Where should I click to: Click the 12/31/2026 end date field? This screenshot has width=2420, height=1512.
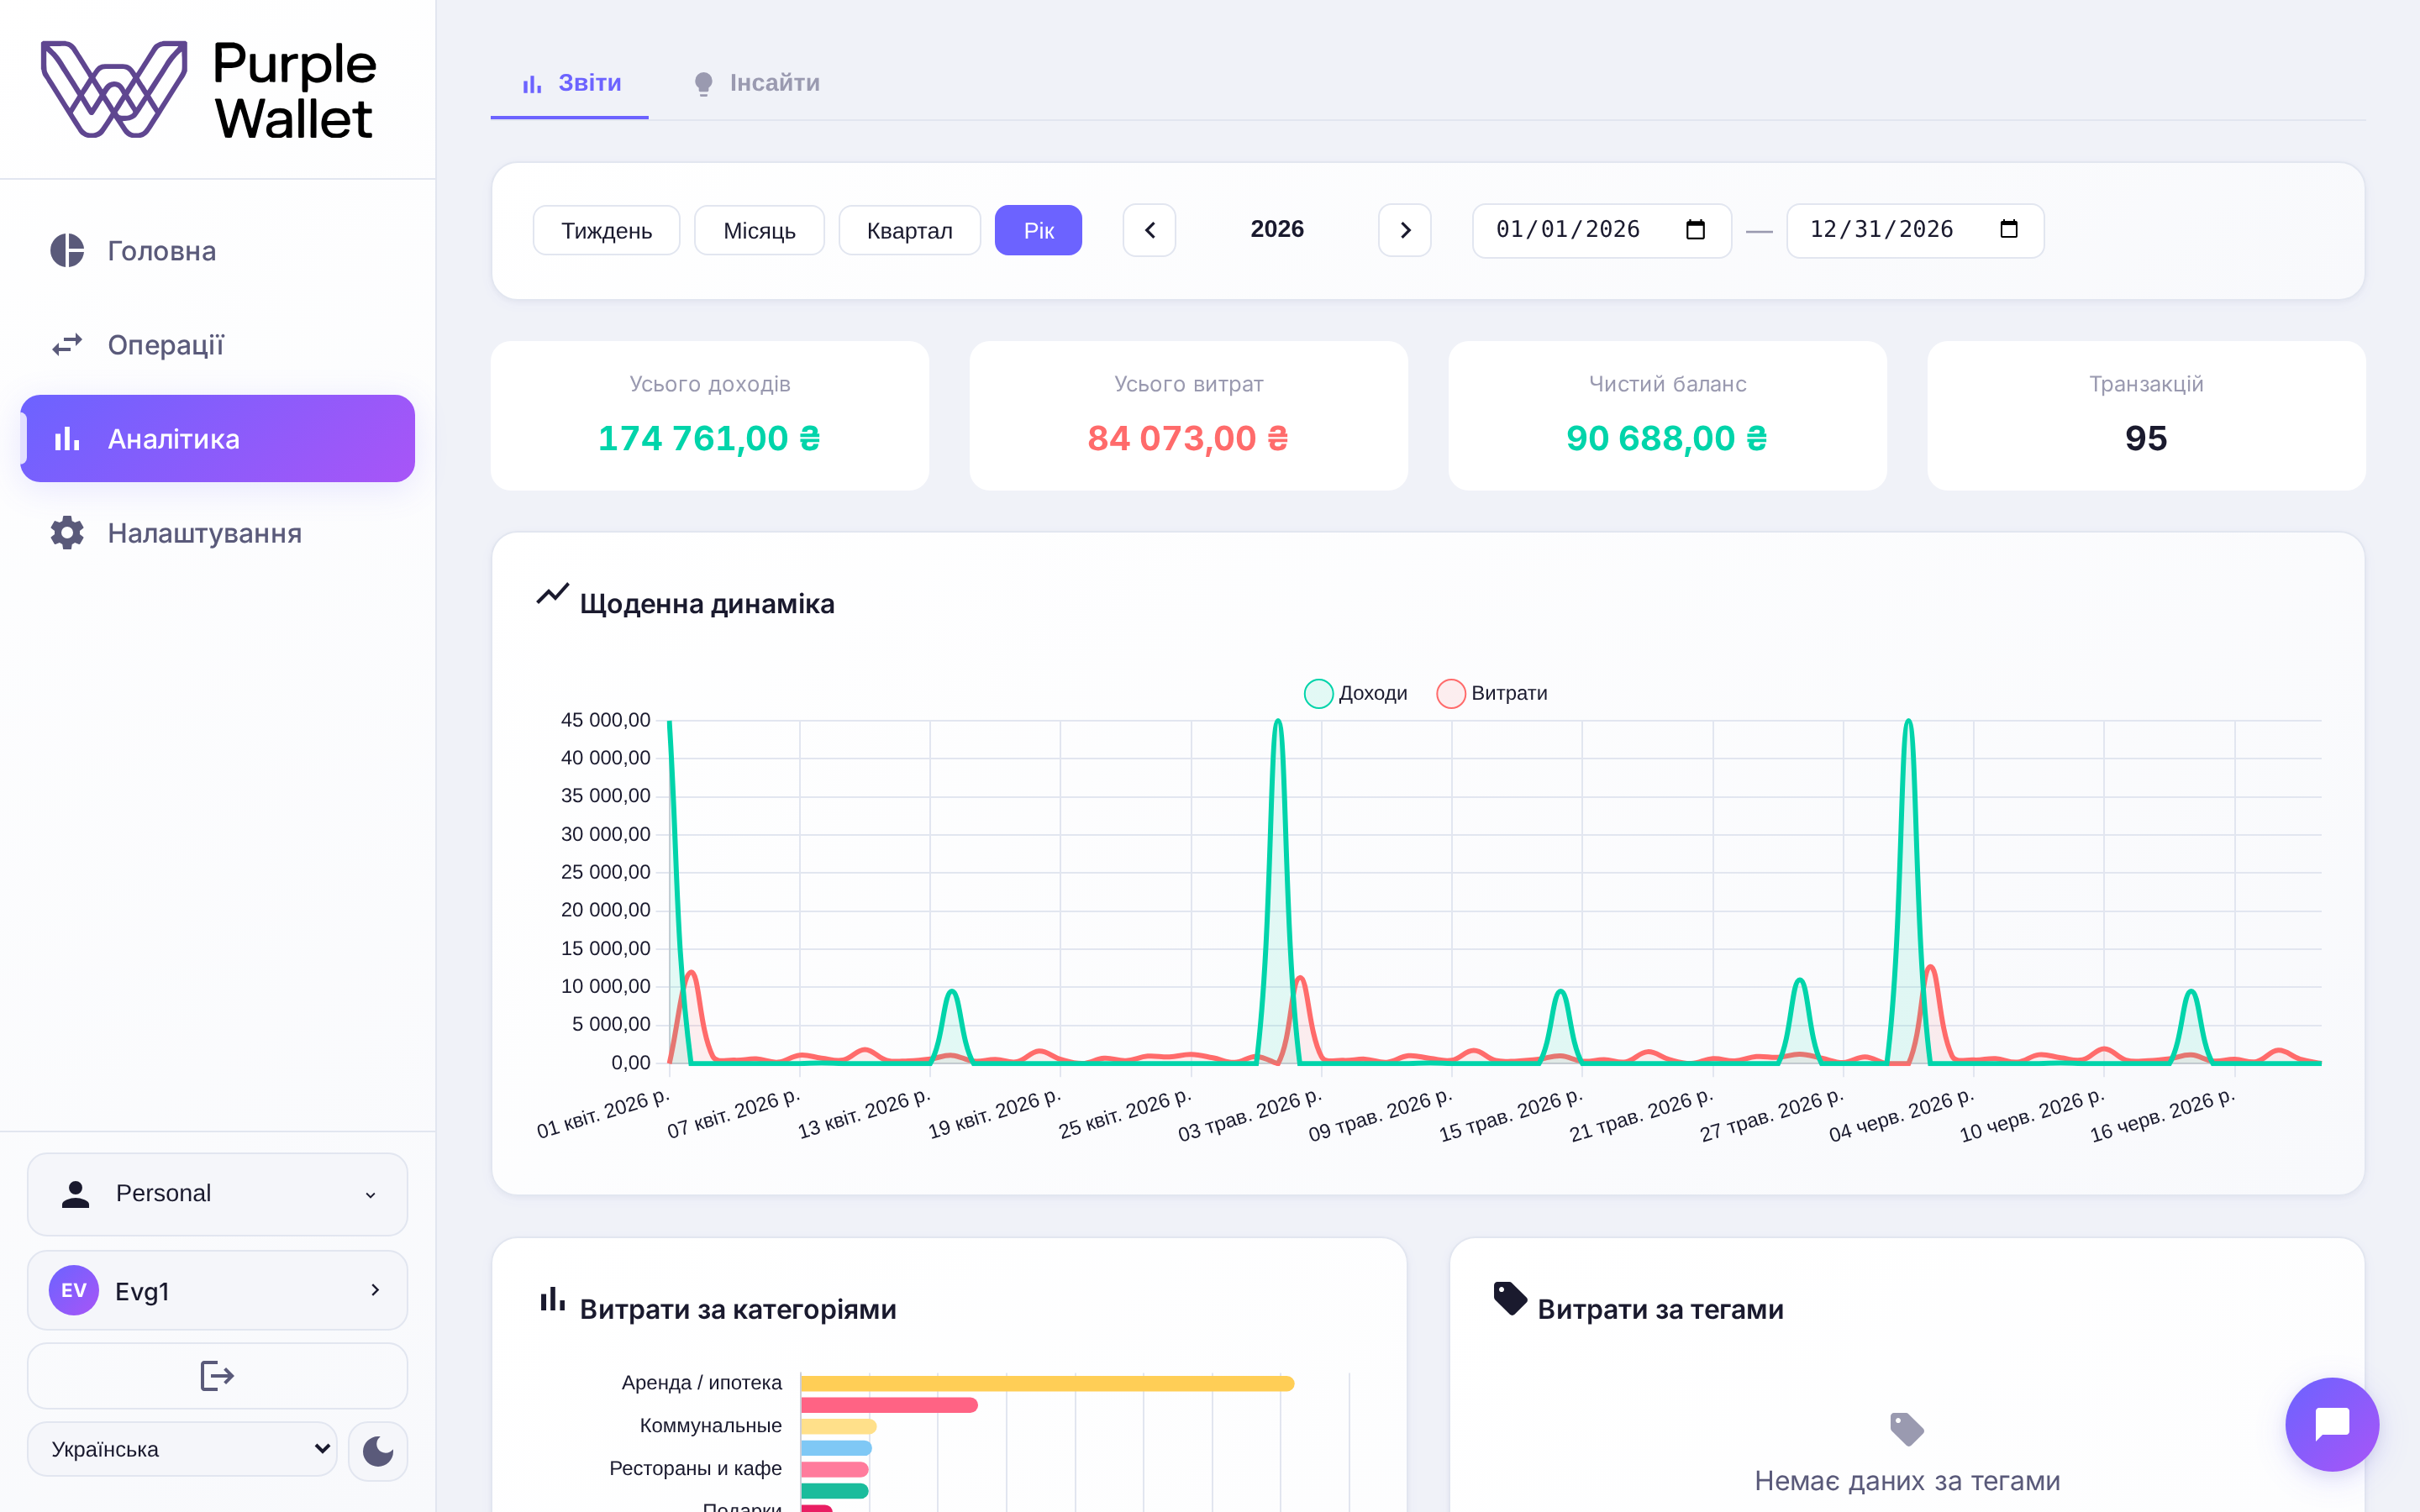pyautogui.click(x=1915, y=230)
